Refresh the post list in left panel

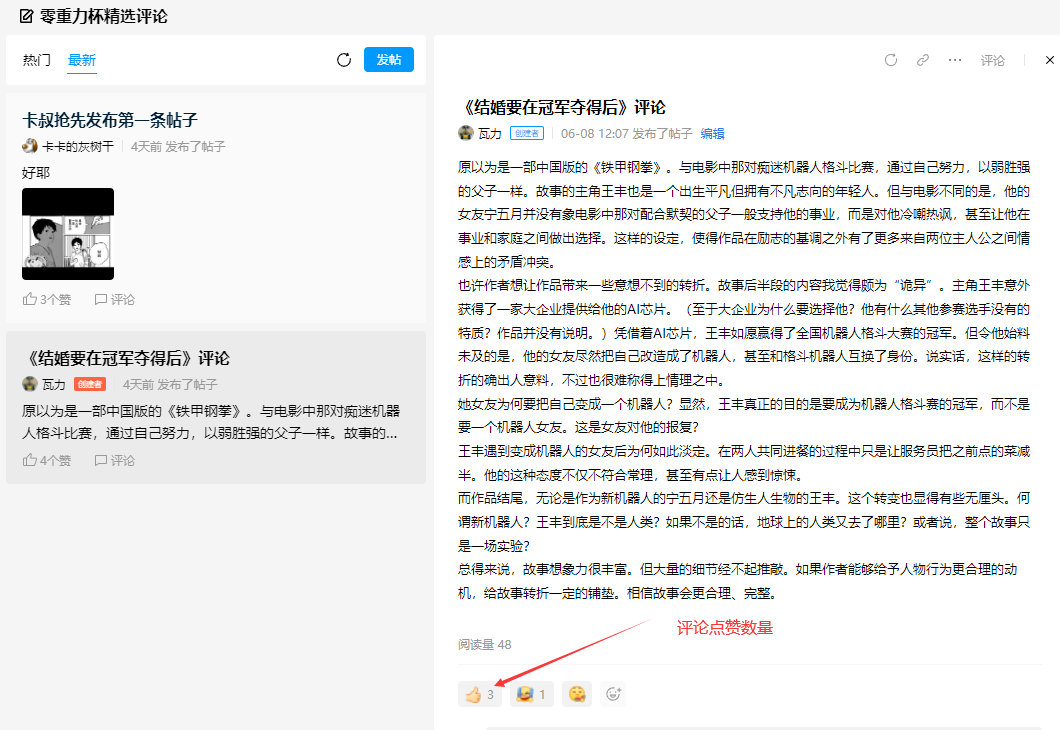[x=344, y=60]
